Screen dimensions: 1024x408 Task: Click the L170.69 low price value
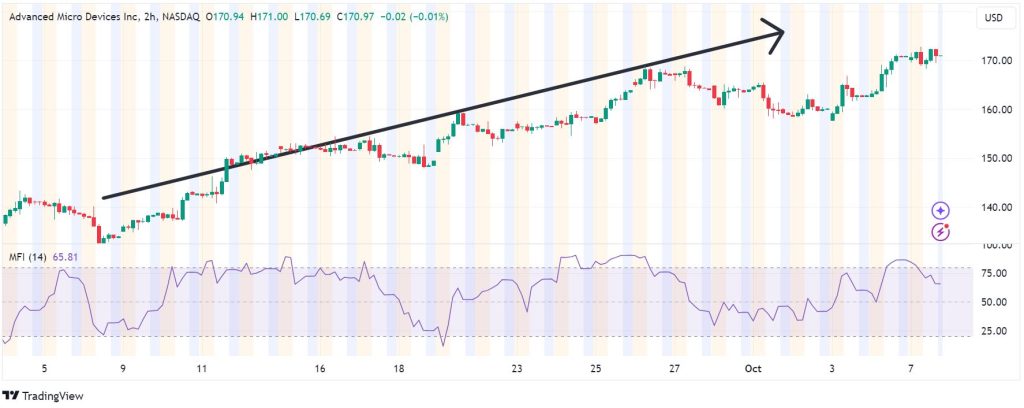(x=313, y=17)
